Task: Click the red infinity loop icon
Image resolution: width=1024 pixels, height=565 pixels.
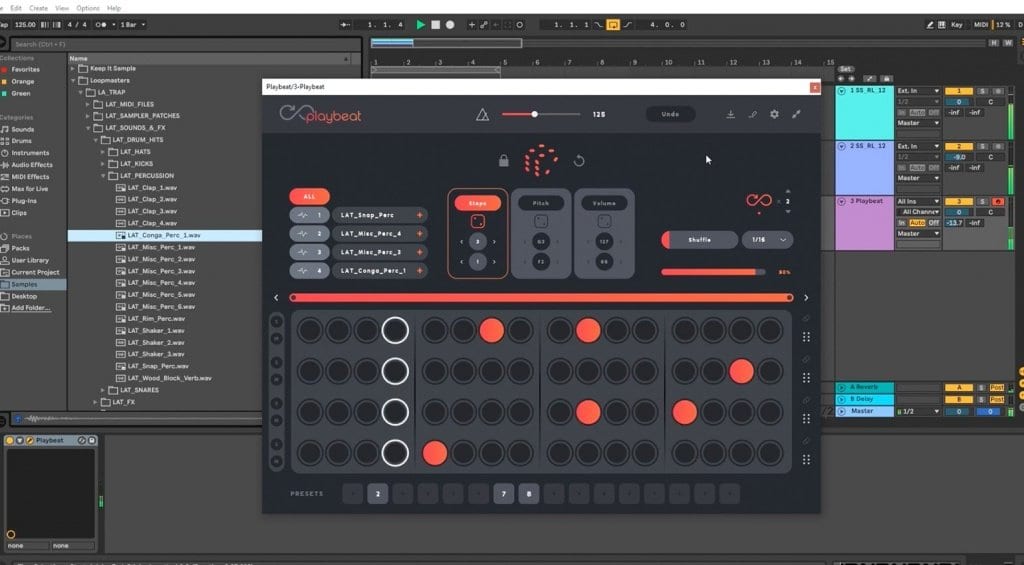Action: 758,201
